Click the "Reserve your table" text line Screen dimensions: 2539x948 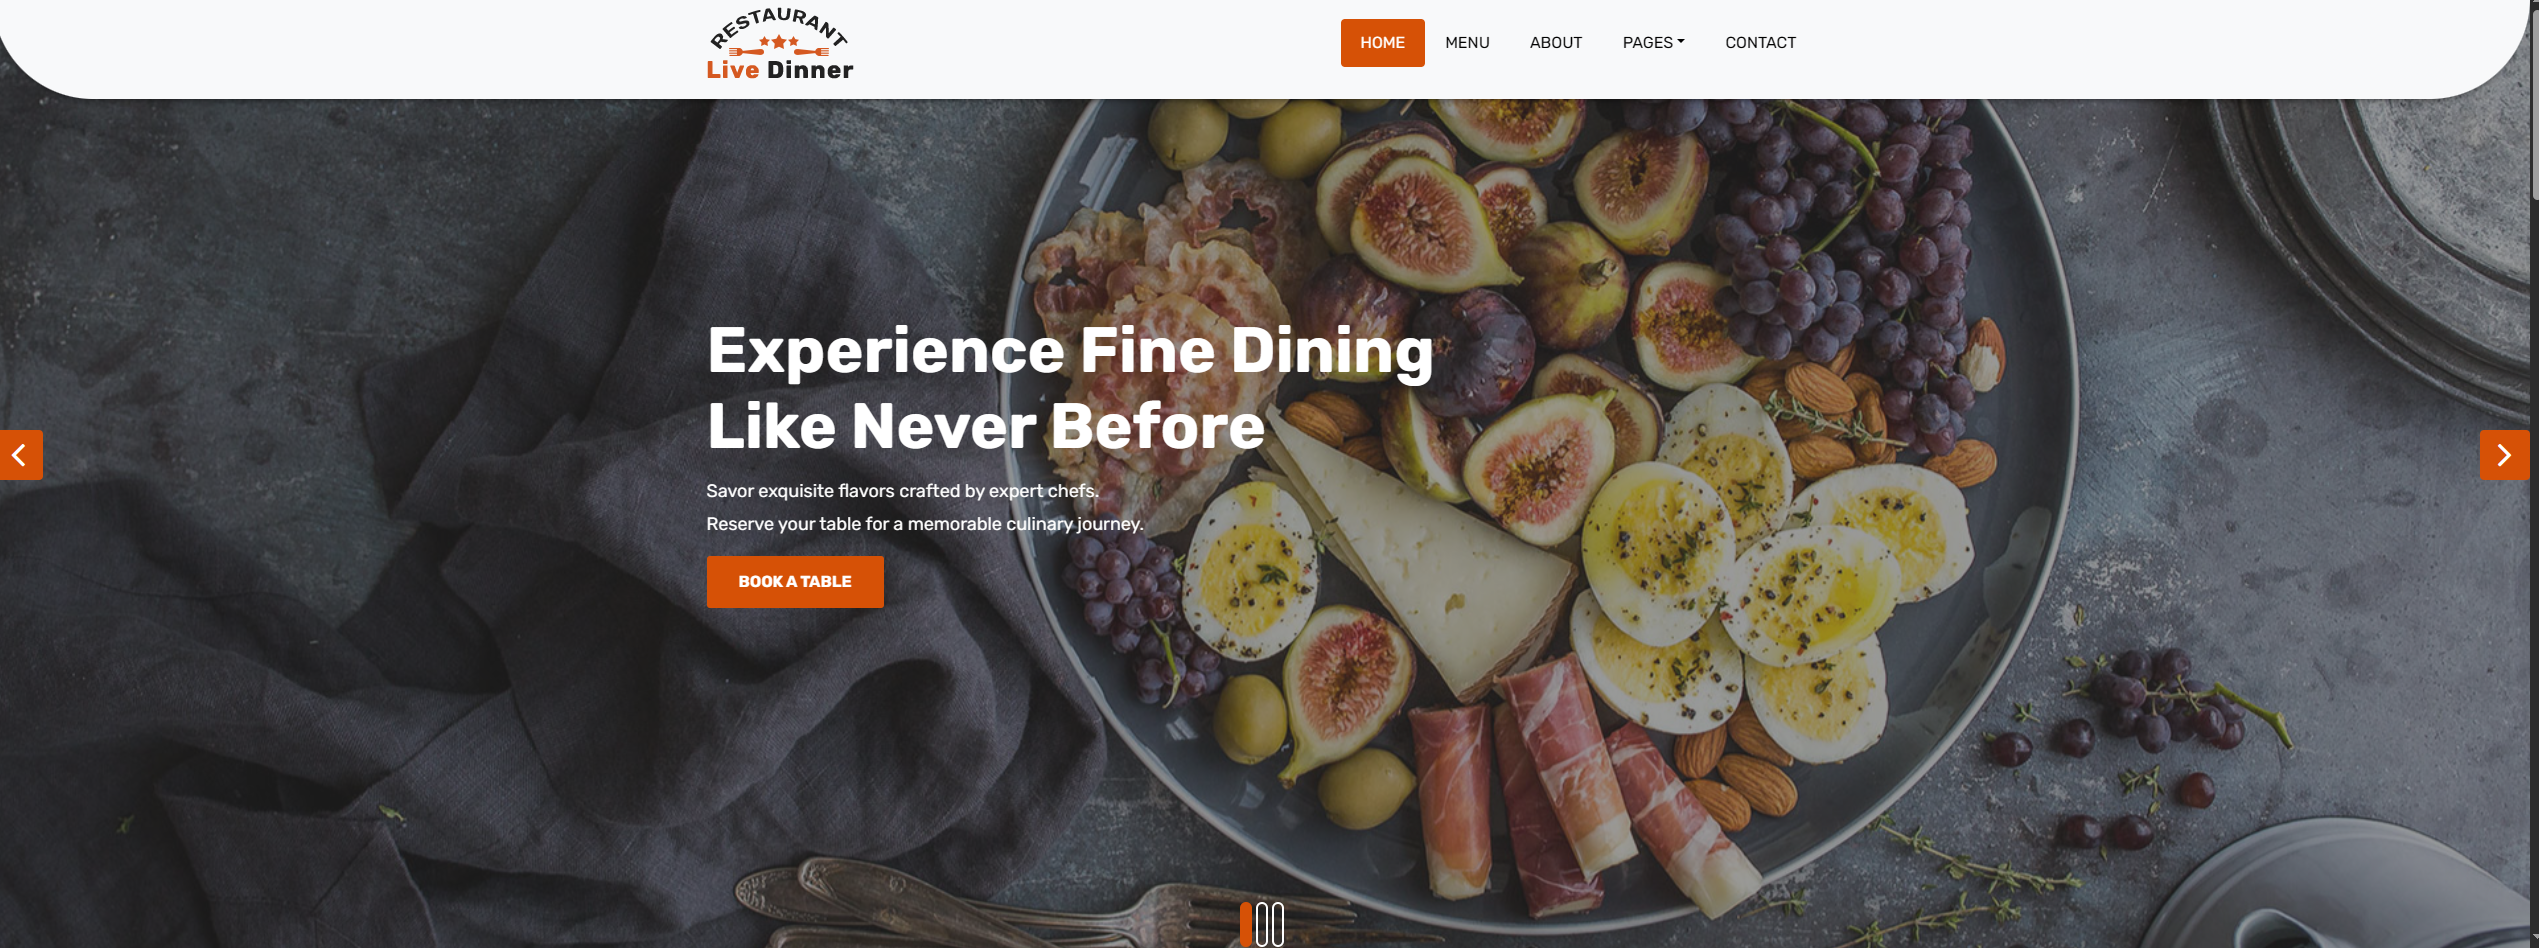click(x=924, y=524)
